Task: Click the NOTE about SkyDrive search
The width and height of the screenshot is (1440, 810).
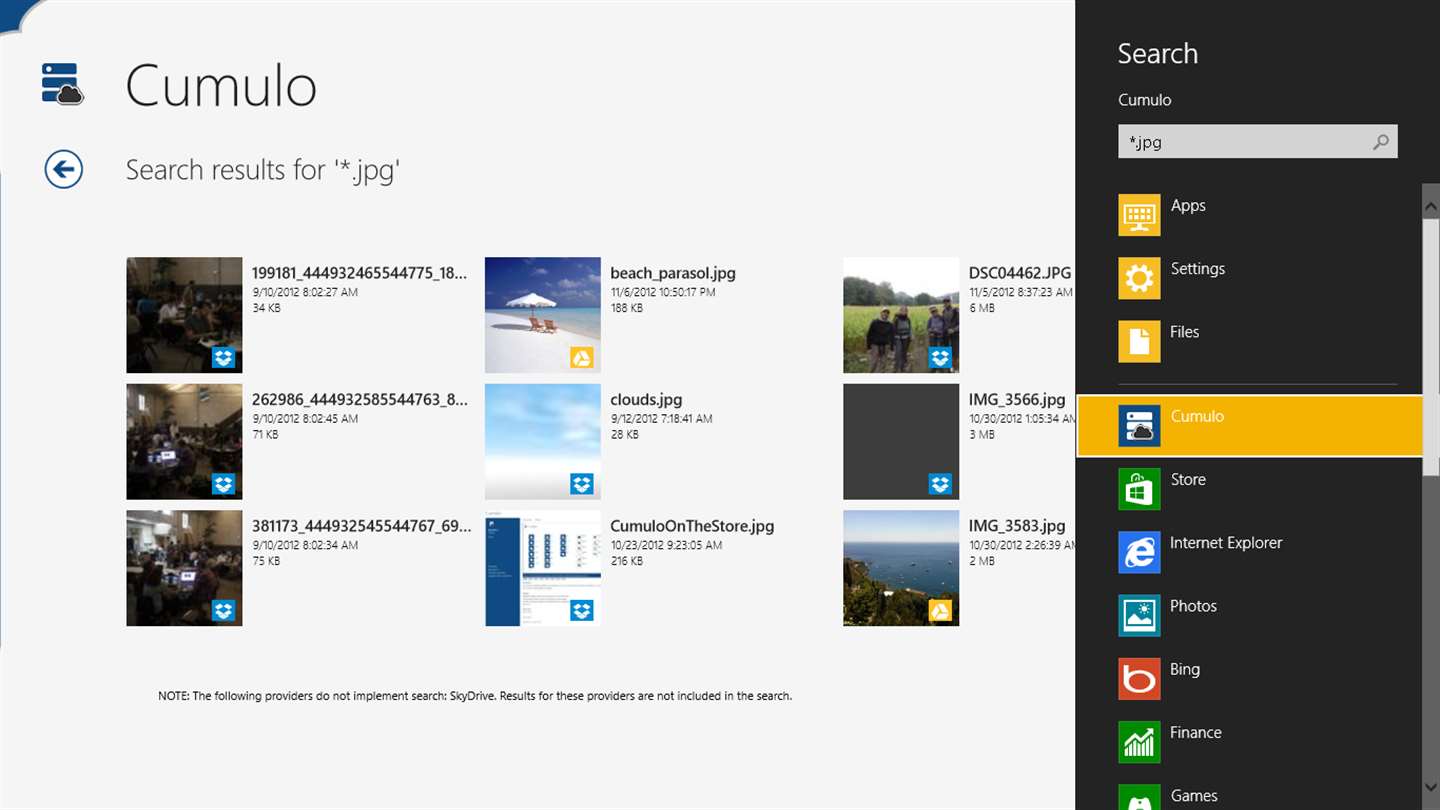Action: pos(475,695)
